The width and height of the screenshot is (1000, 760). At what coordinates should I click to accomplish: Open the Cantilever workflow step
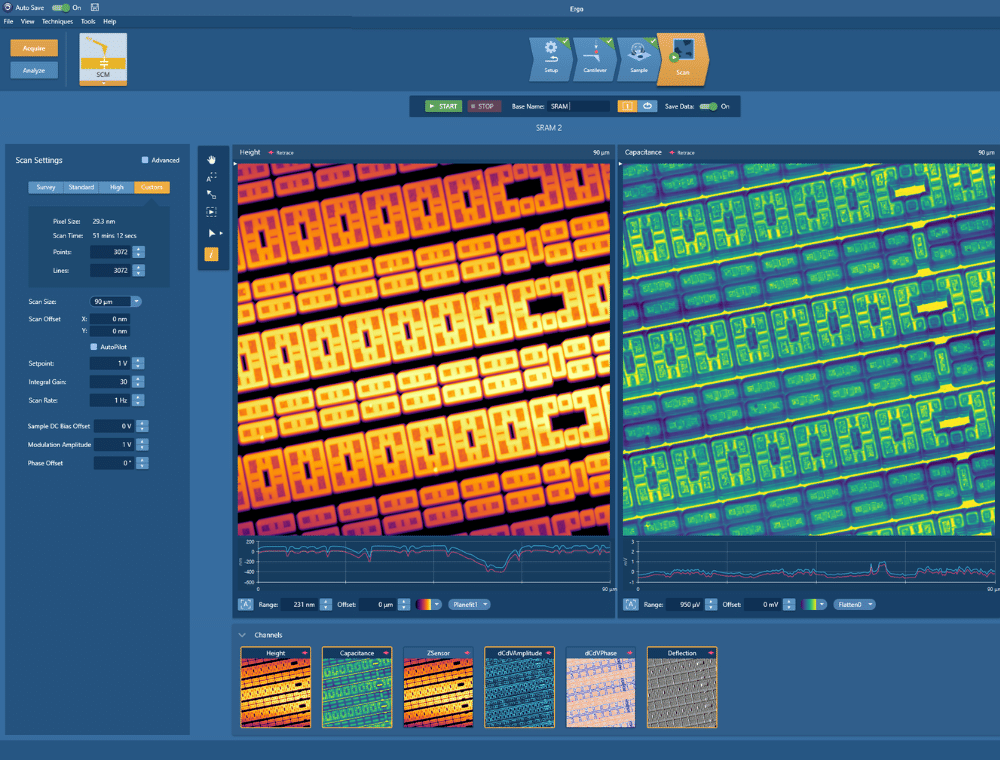tap(595, 58)
